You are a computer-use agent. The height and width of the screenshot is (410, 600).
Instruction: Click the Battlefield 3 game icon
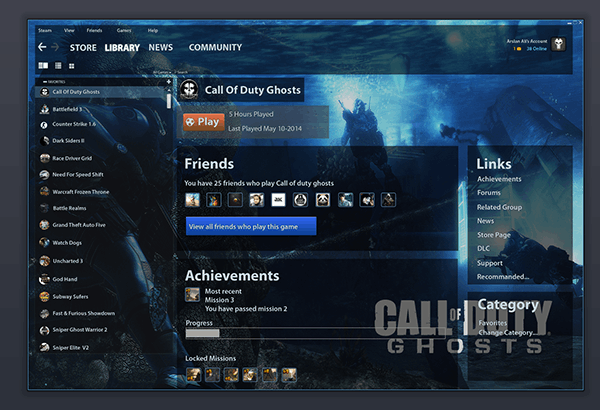[x=45, y=109]
